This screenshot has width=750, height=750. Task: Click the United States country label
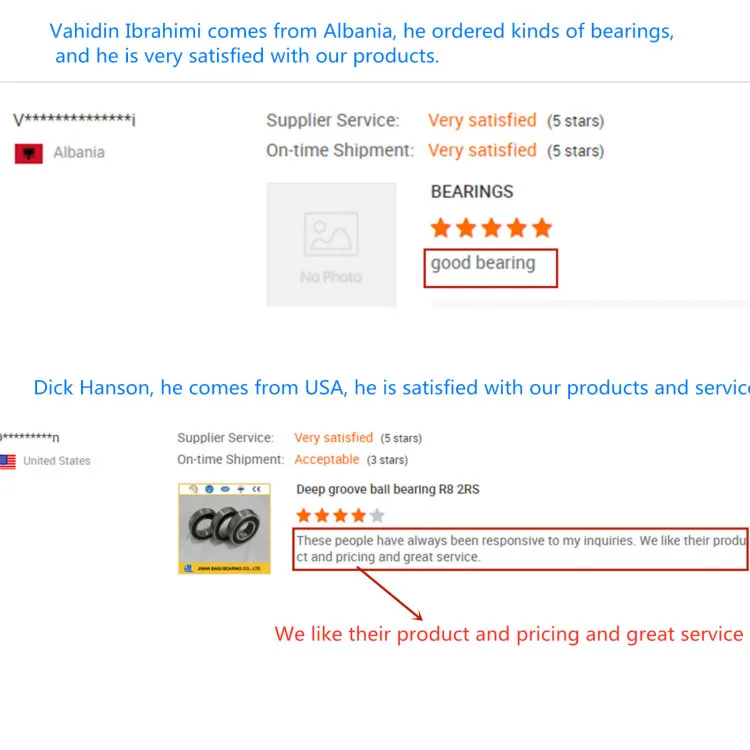coord(57,461)
